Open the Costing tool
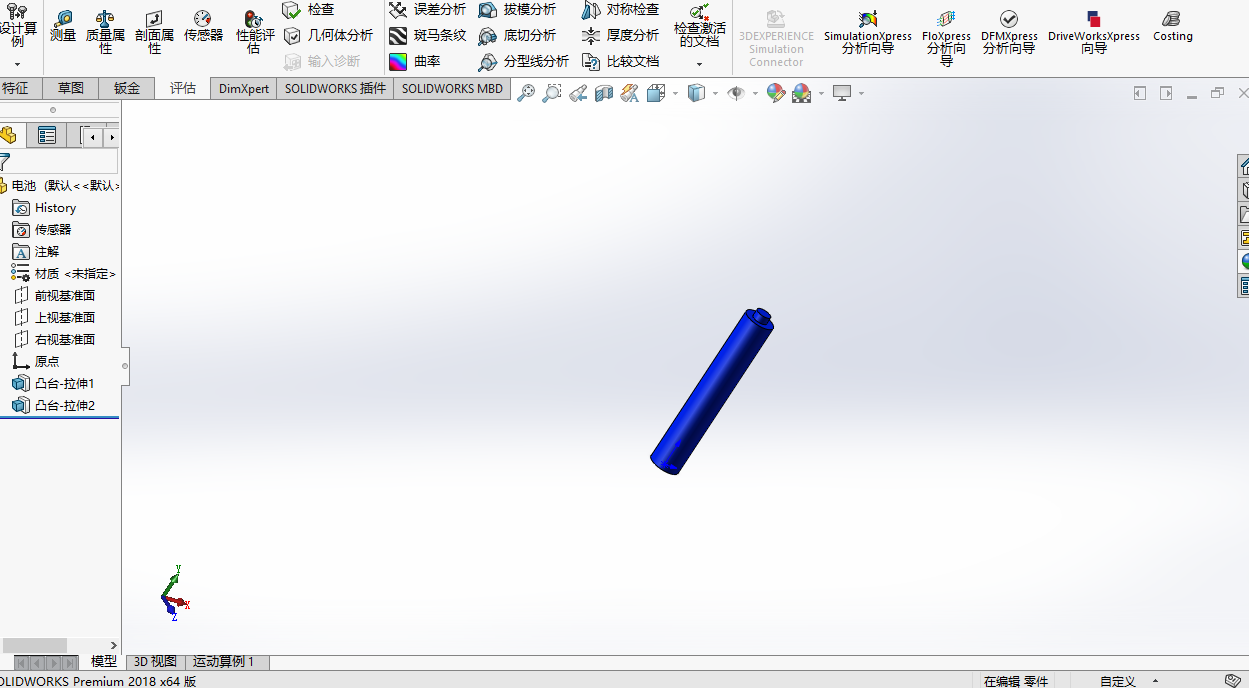1249x688 pixels. (1172, 27)
